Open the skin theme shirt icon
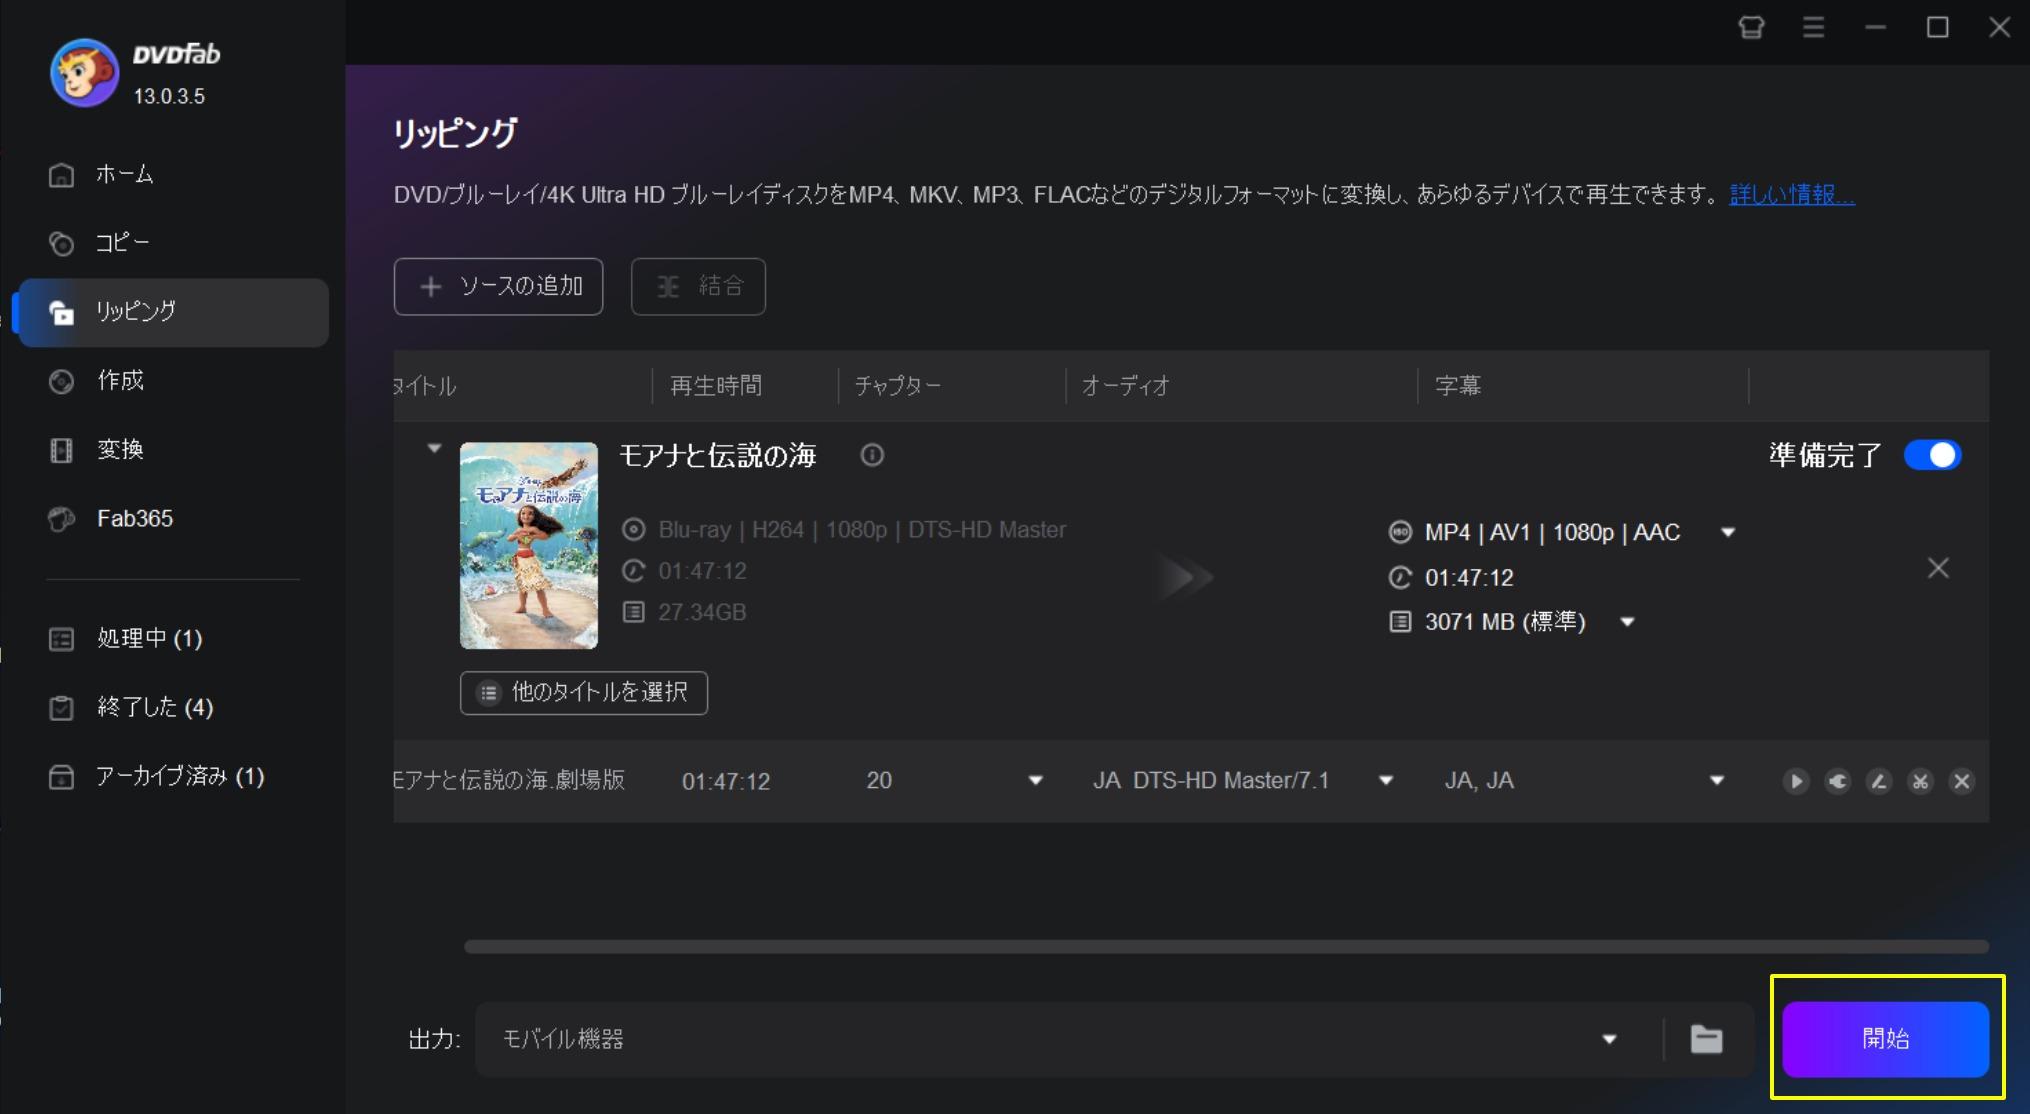Screen dimensions: 2030x1114 pyautogui.click(x=1751, y=27)
